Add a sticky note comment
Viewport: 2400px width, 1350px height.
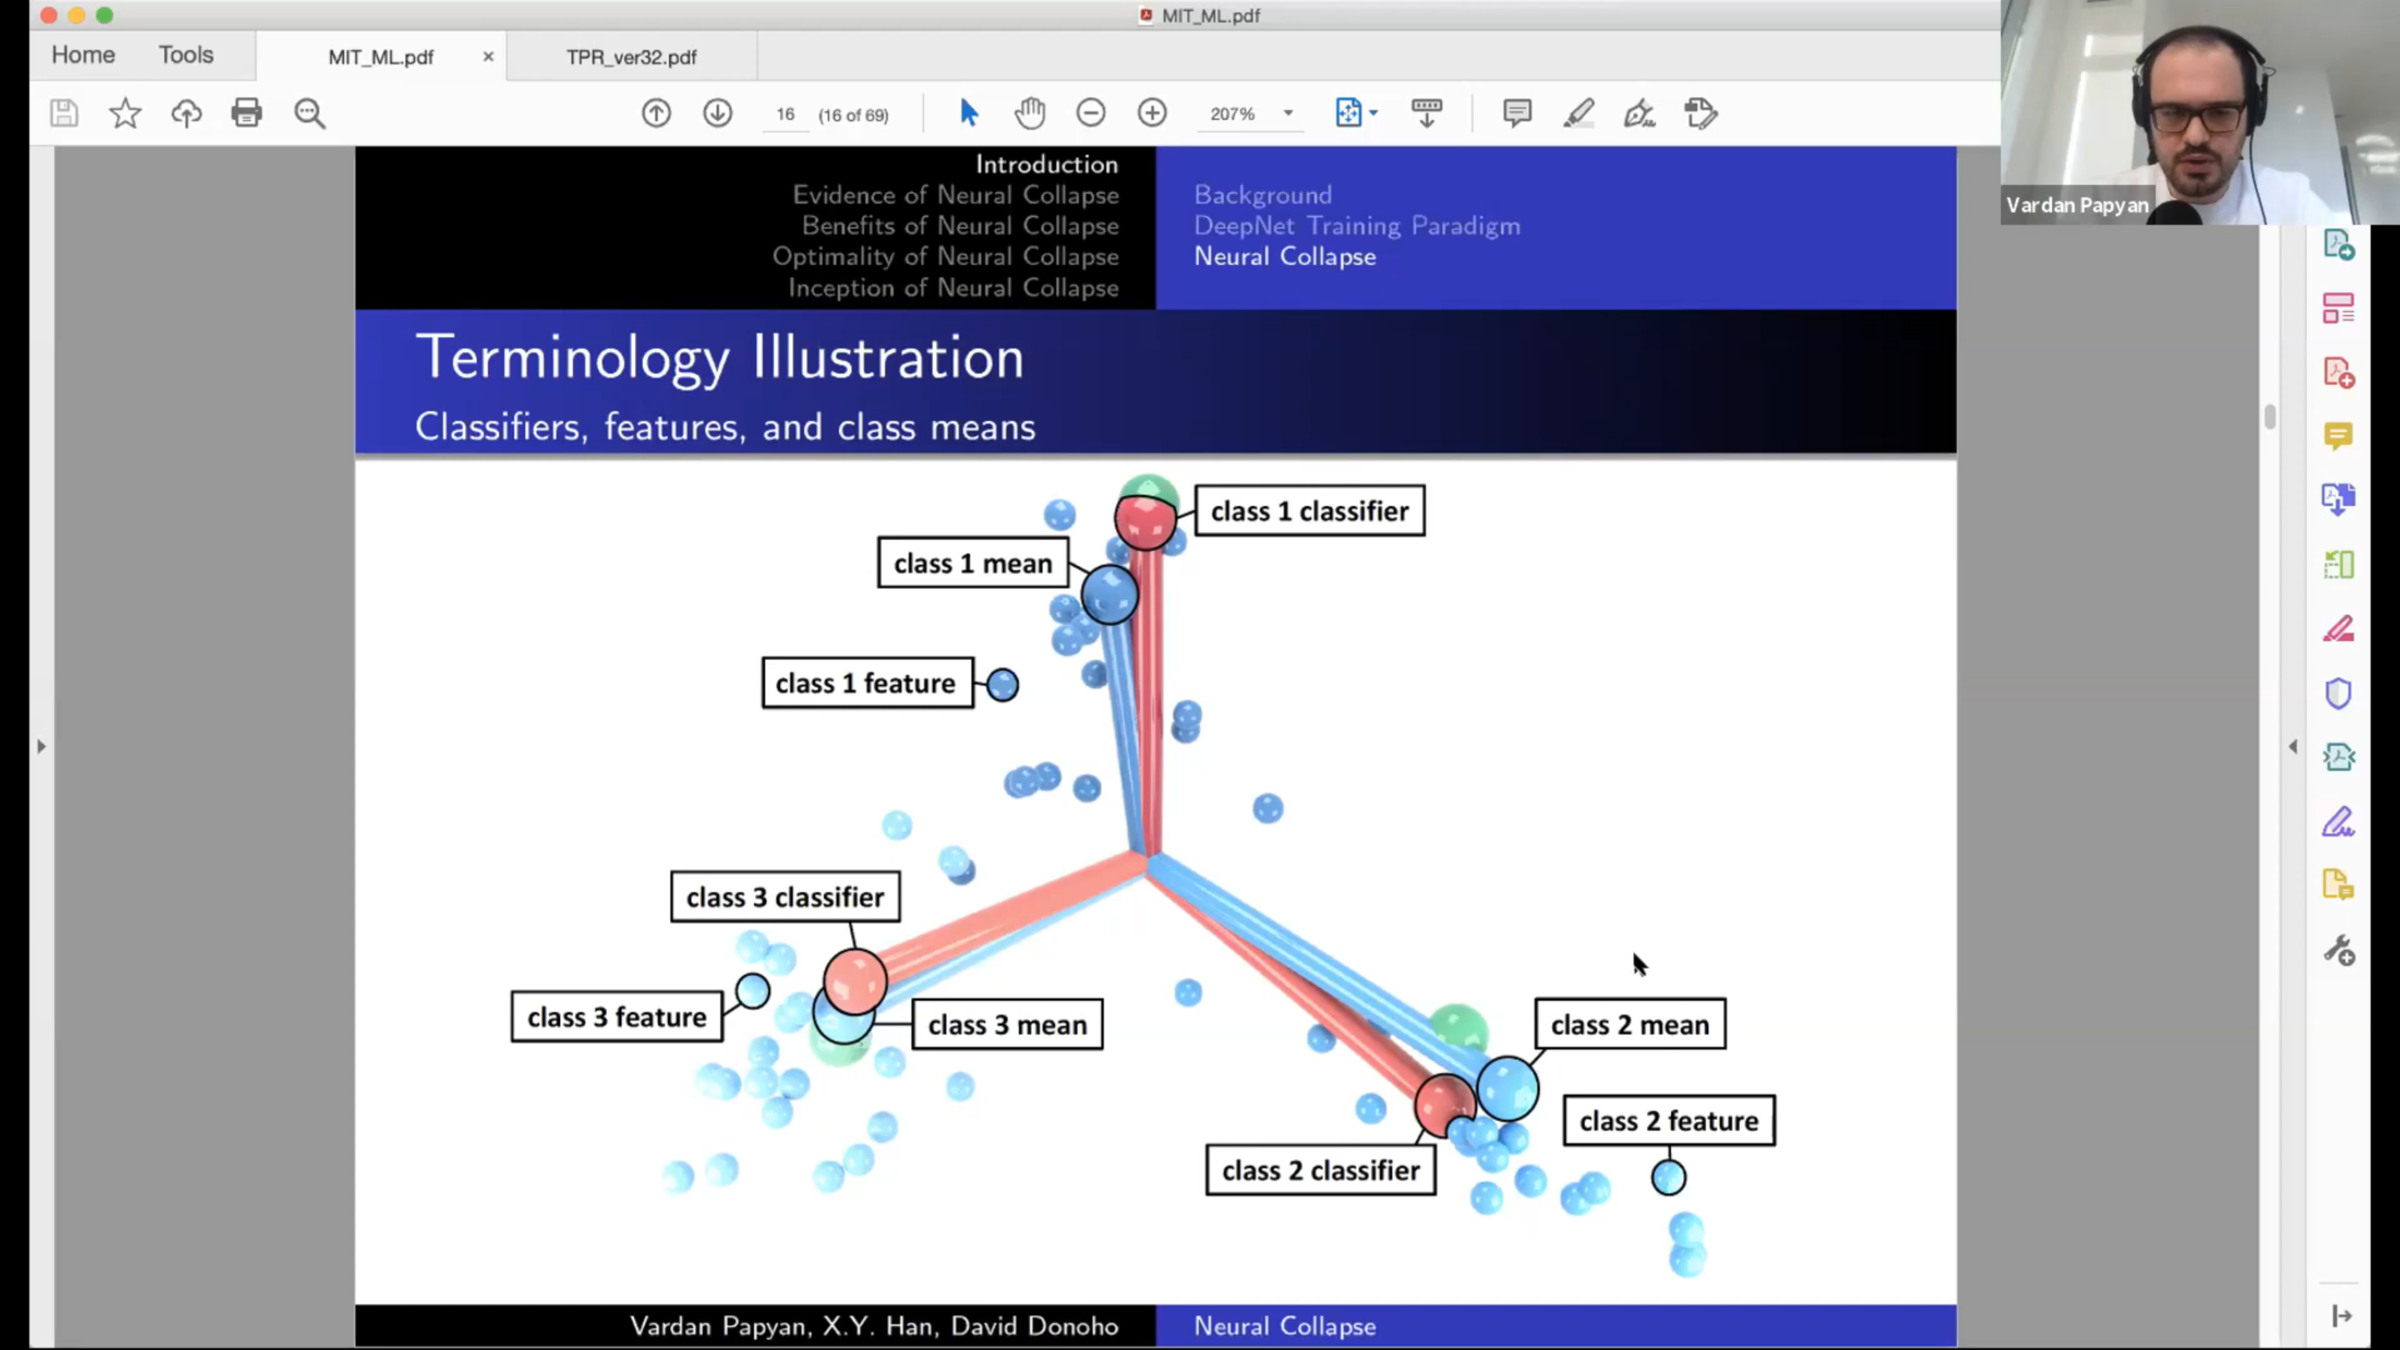coord(1517,113)
